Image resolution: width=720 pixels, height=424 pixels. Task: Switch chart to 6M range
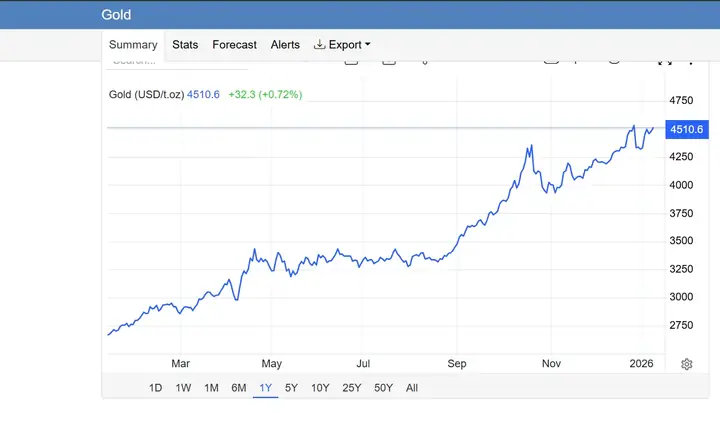(239, 388)
